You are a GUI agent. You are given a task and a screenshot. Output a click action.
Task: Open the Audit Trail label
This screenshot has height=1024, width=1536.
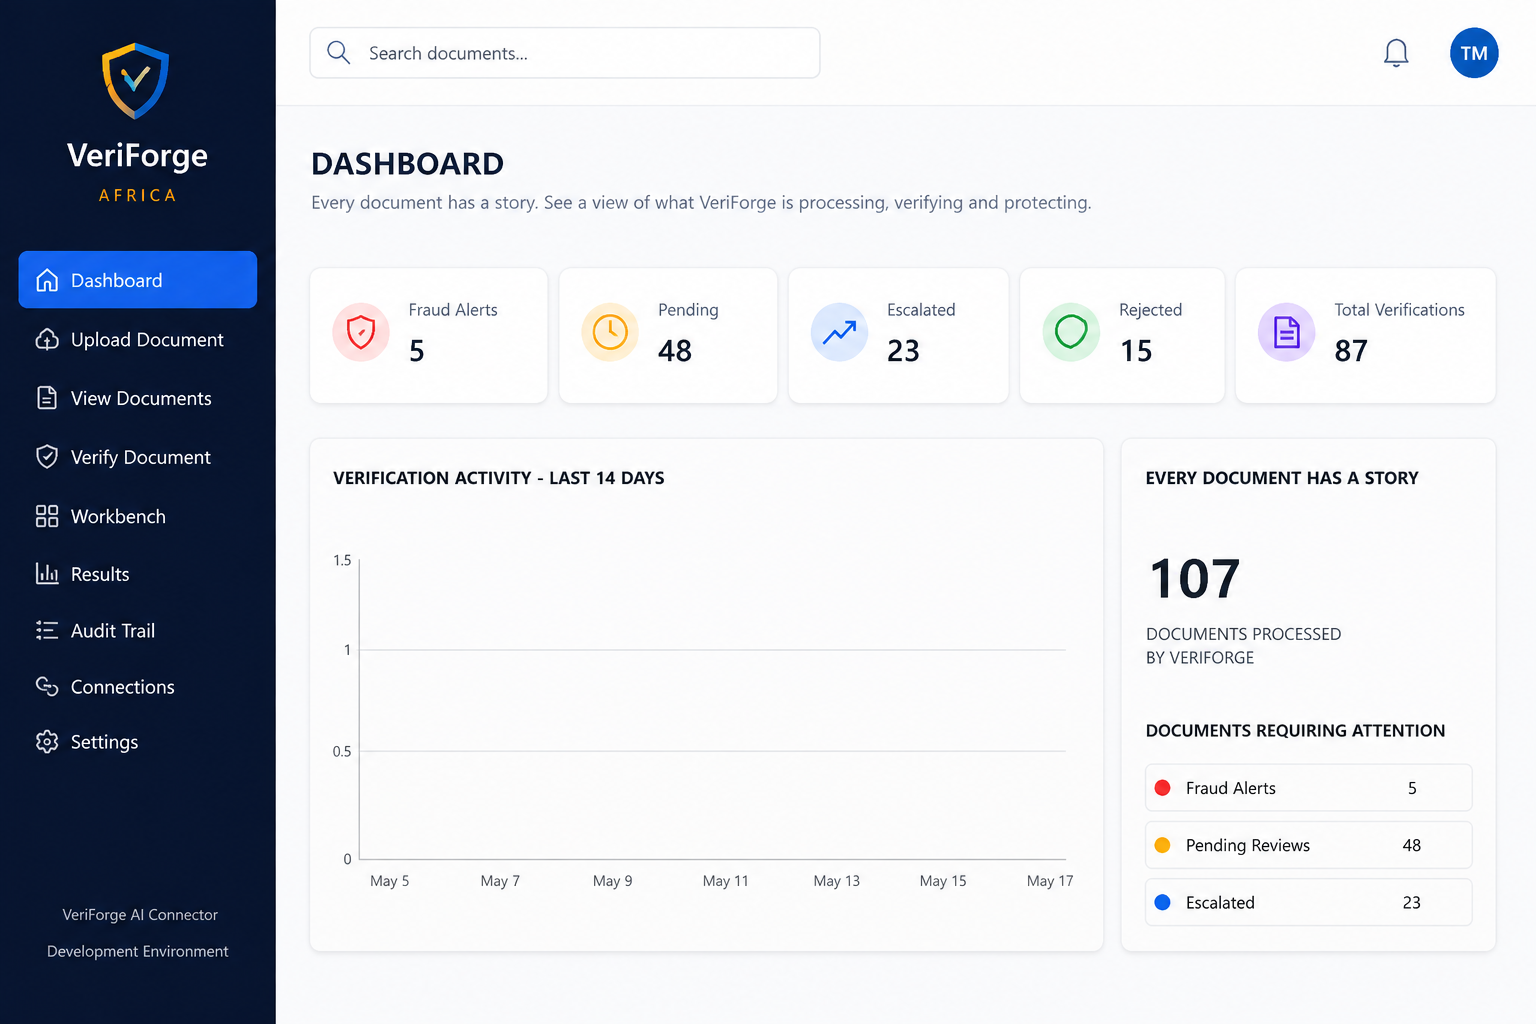[113, 631]
